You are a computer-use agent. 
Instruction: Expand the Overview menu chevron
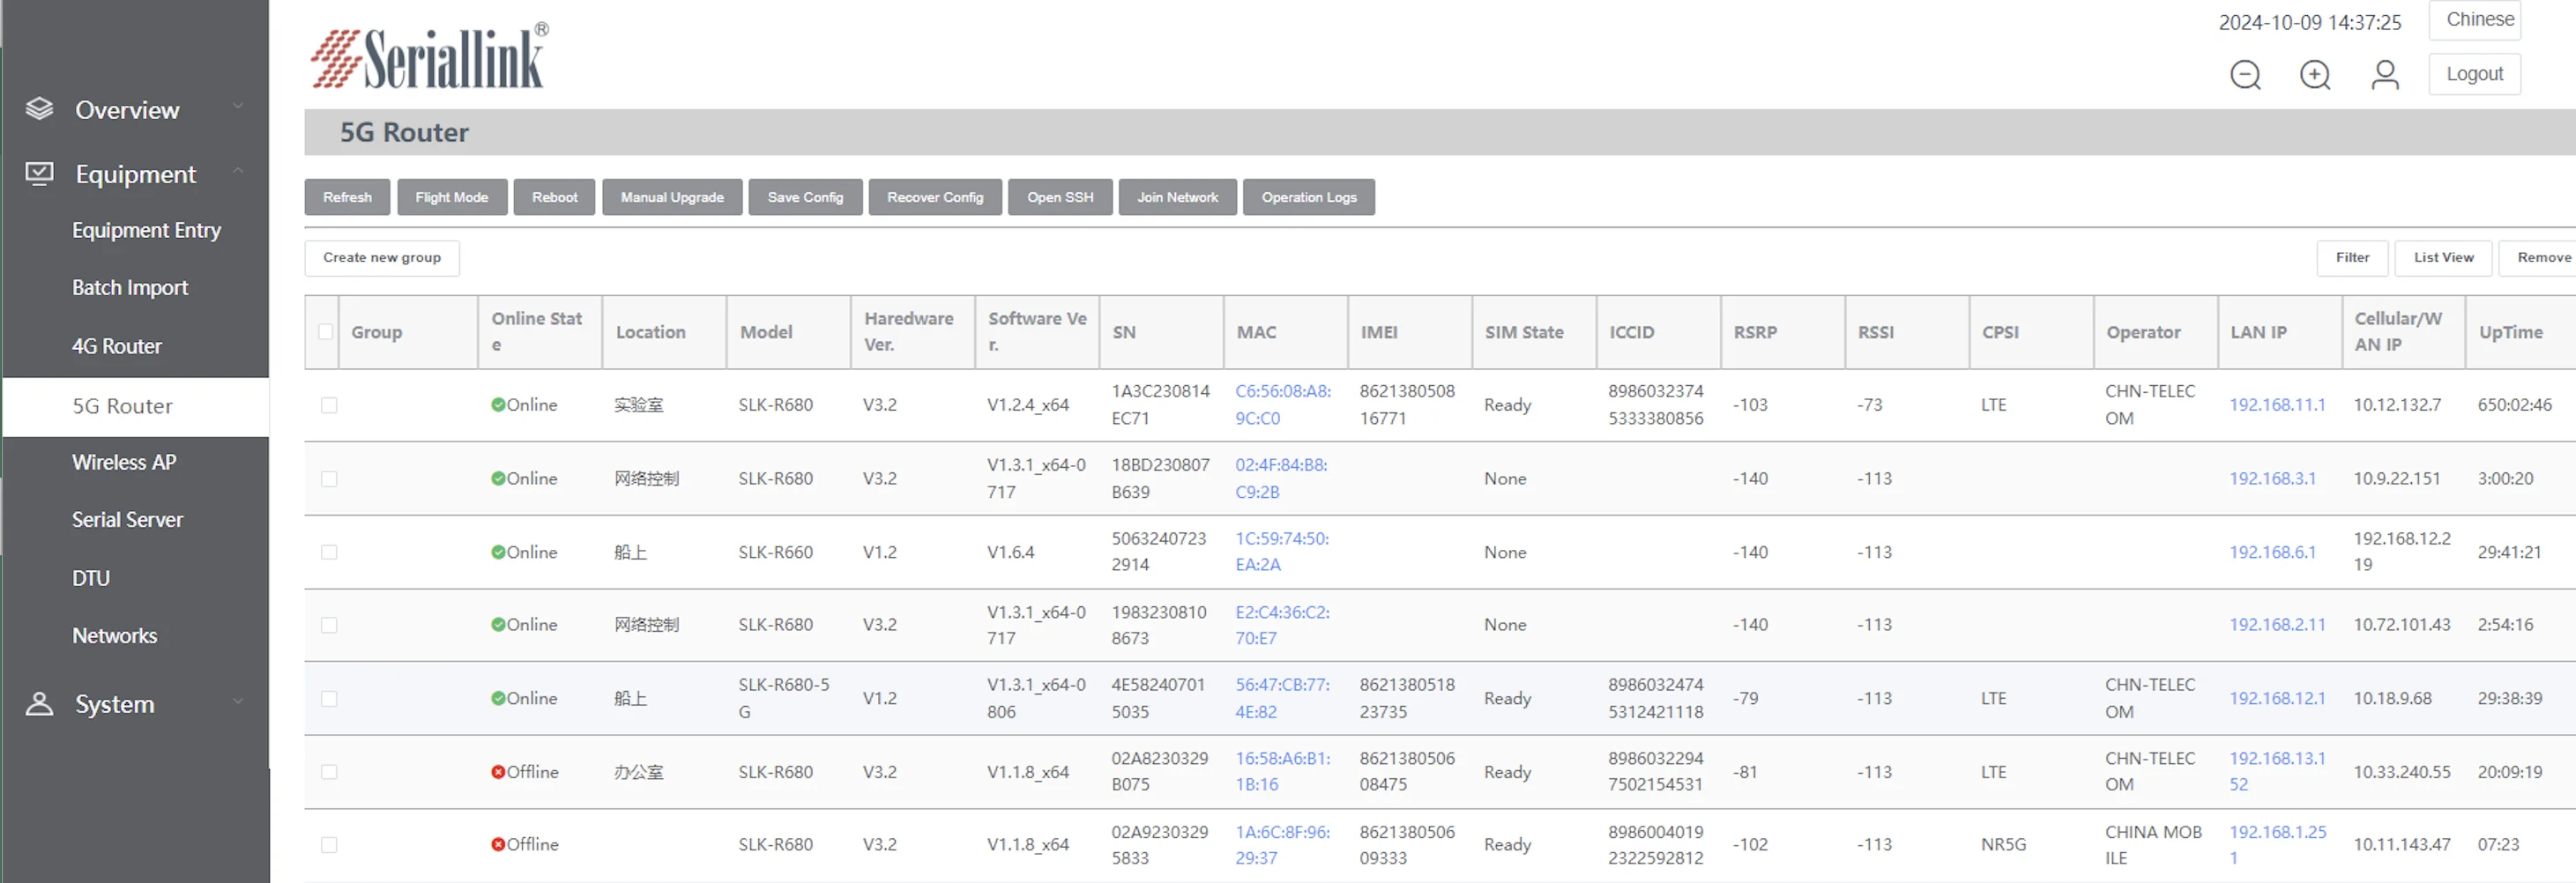tap(238, 106)
